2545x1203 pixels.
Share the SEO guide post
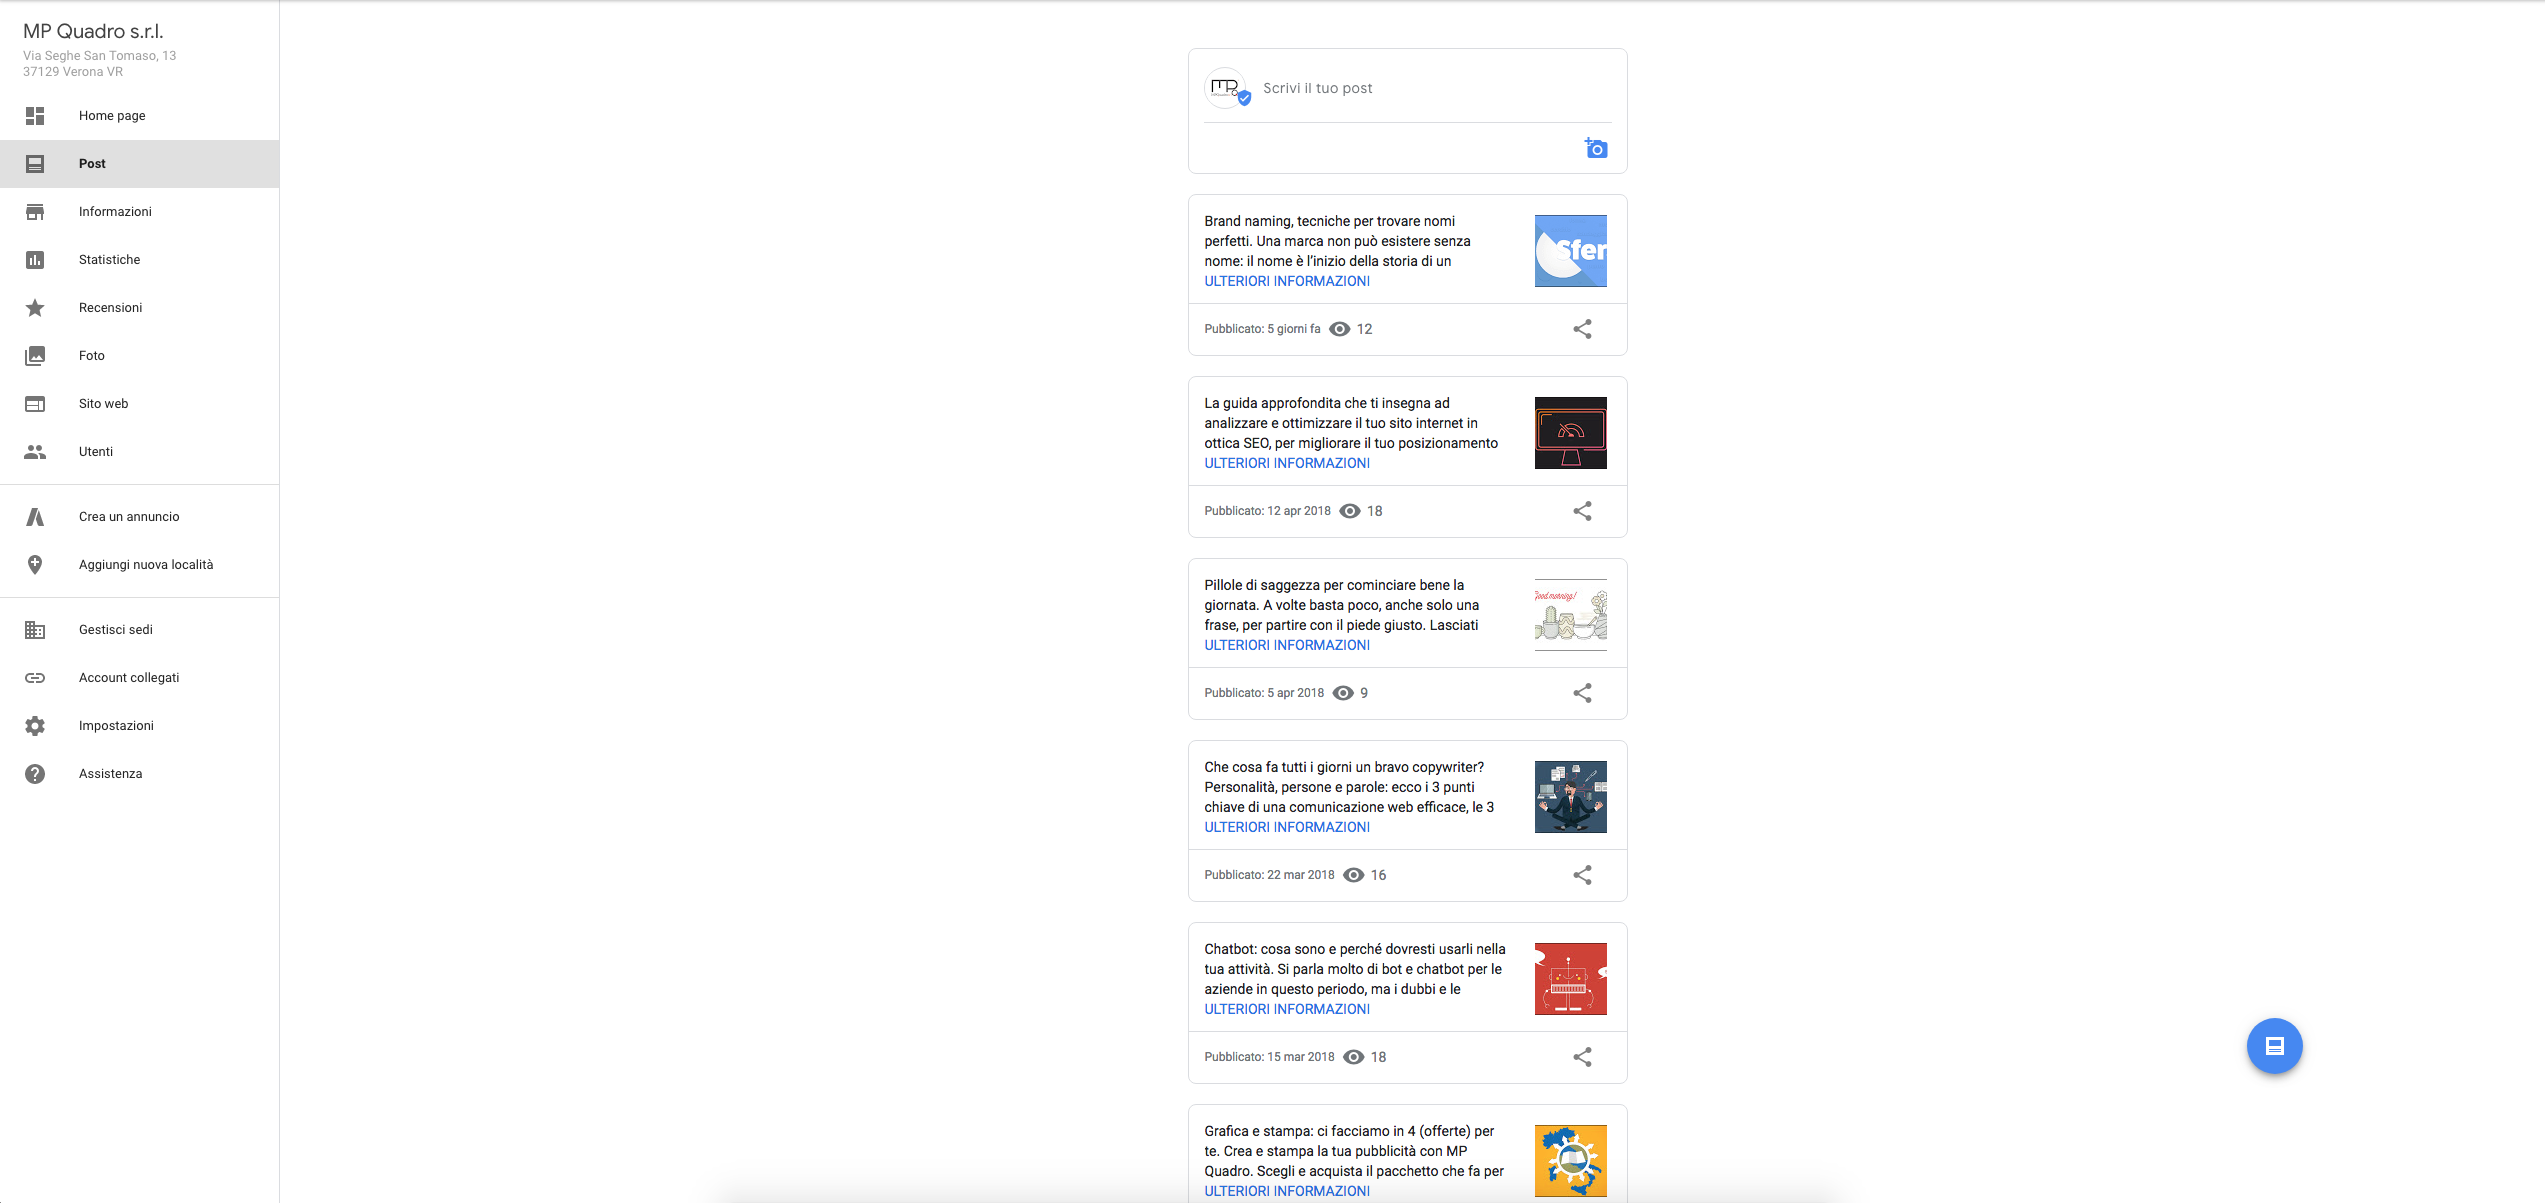(x=1582, y=511)
